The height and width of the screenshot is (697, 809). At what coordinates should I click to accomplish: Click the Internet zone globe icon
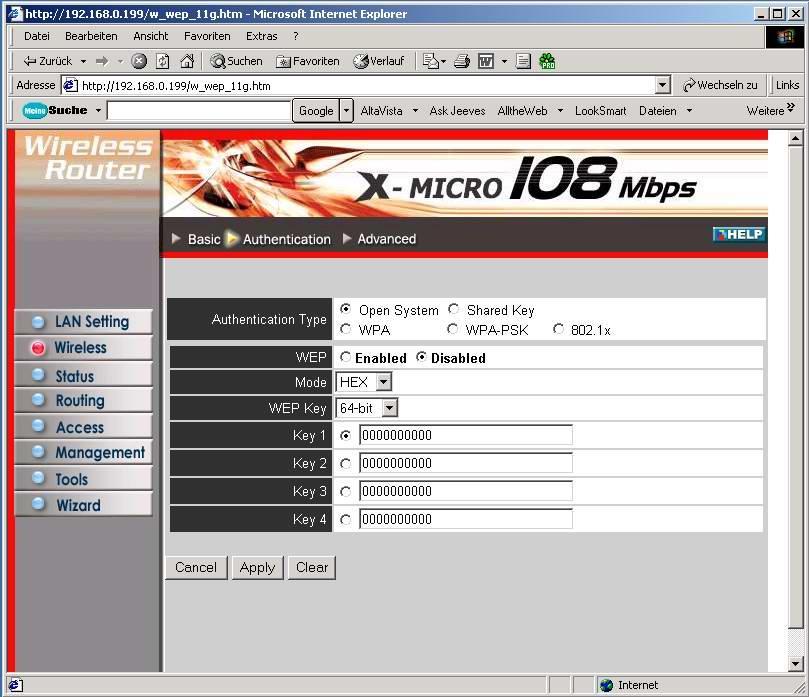(x=606, y=685)
